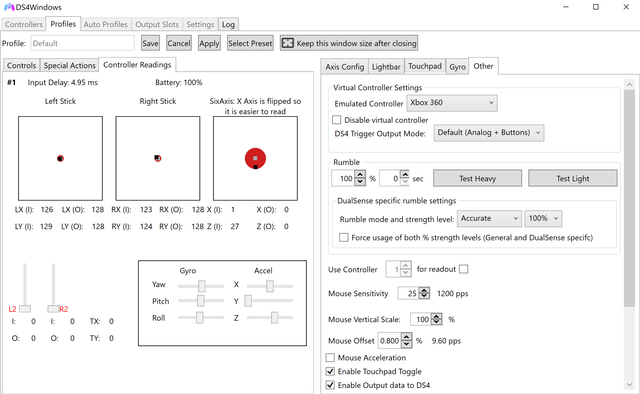Open the Auto Profiles tab
640x394 pixels.
(x=106, y=24)
